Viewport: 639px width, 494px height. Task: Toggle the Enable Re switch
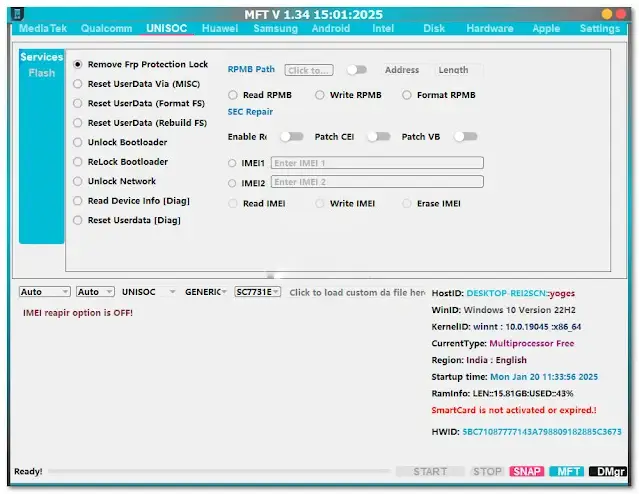pos(292,137)
